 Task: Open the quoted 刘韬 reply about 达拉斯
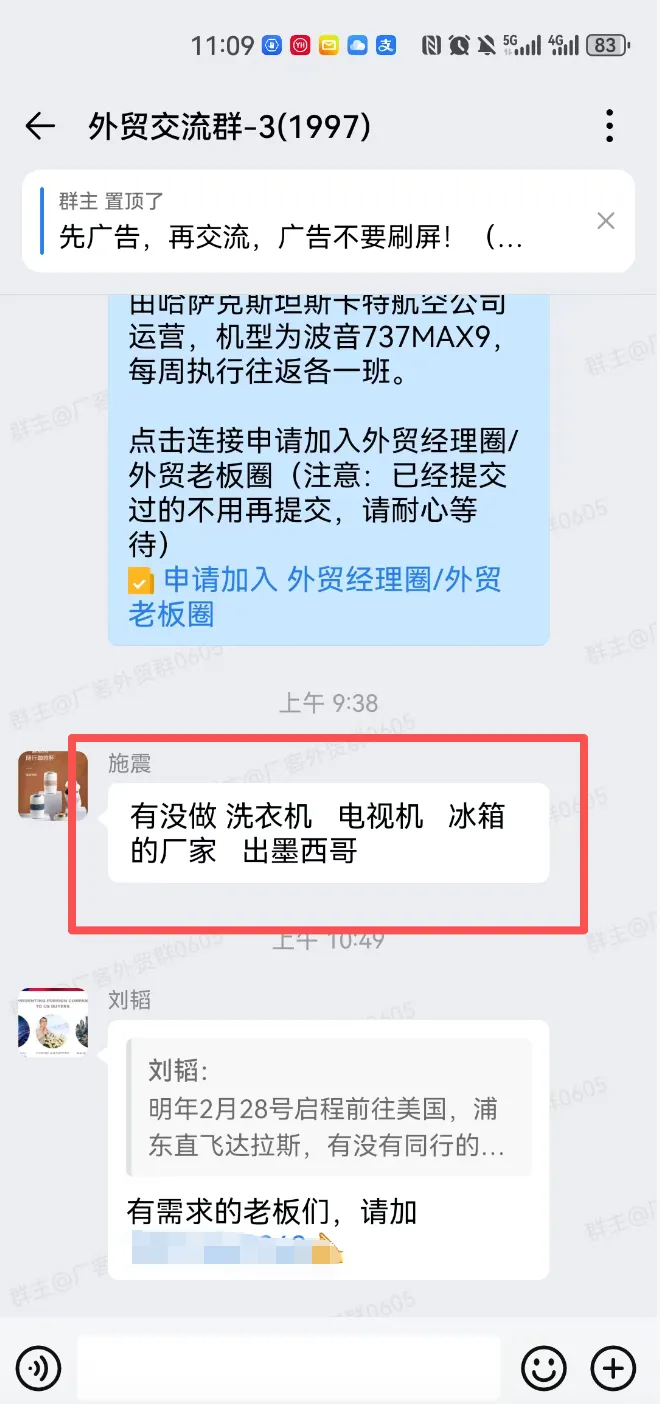(329, 1107)
